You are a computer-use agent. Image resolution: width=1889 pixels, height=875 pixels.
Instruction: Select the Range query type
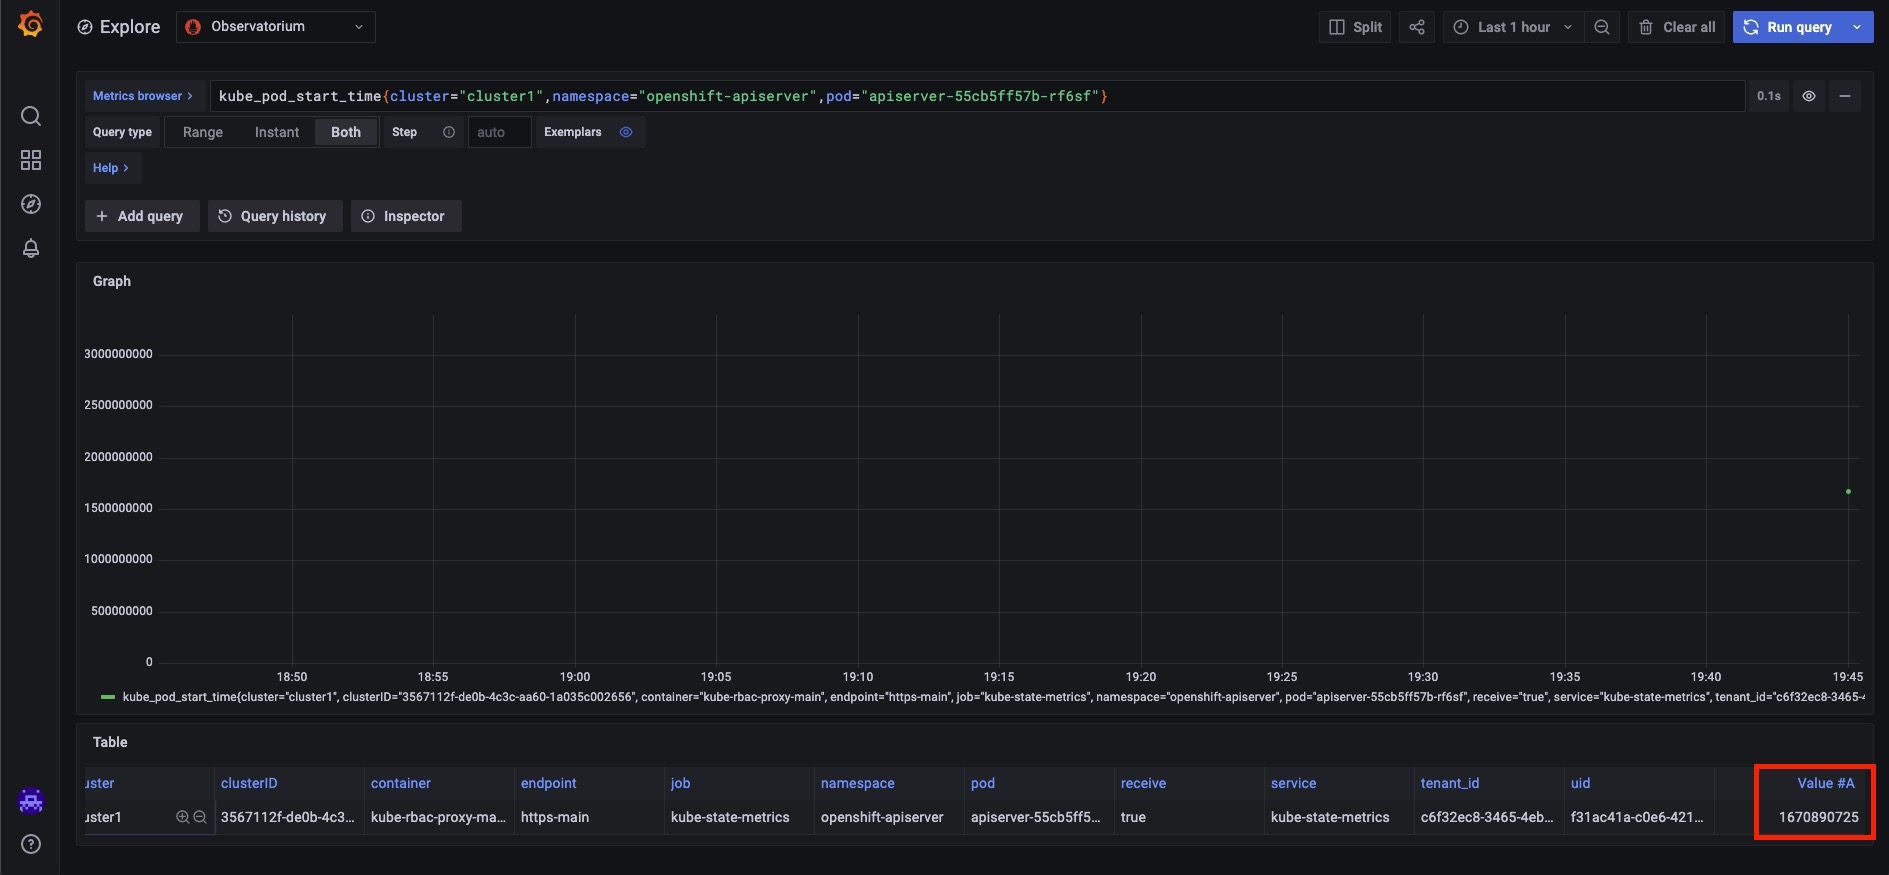coord(203,132)
